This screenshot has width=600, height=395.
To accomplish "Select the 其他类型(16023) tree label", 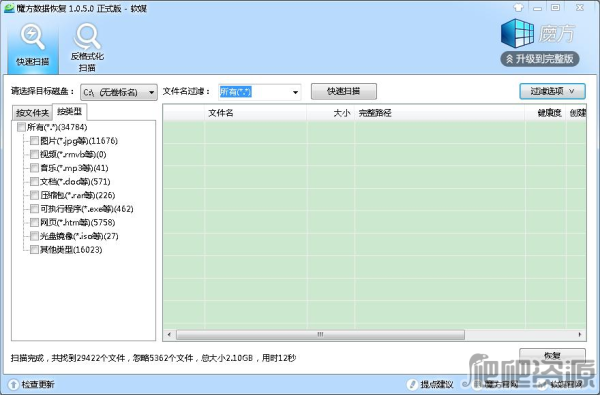I will (71, 250).
